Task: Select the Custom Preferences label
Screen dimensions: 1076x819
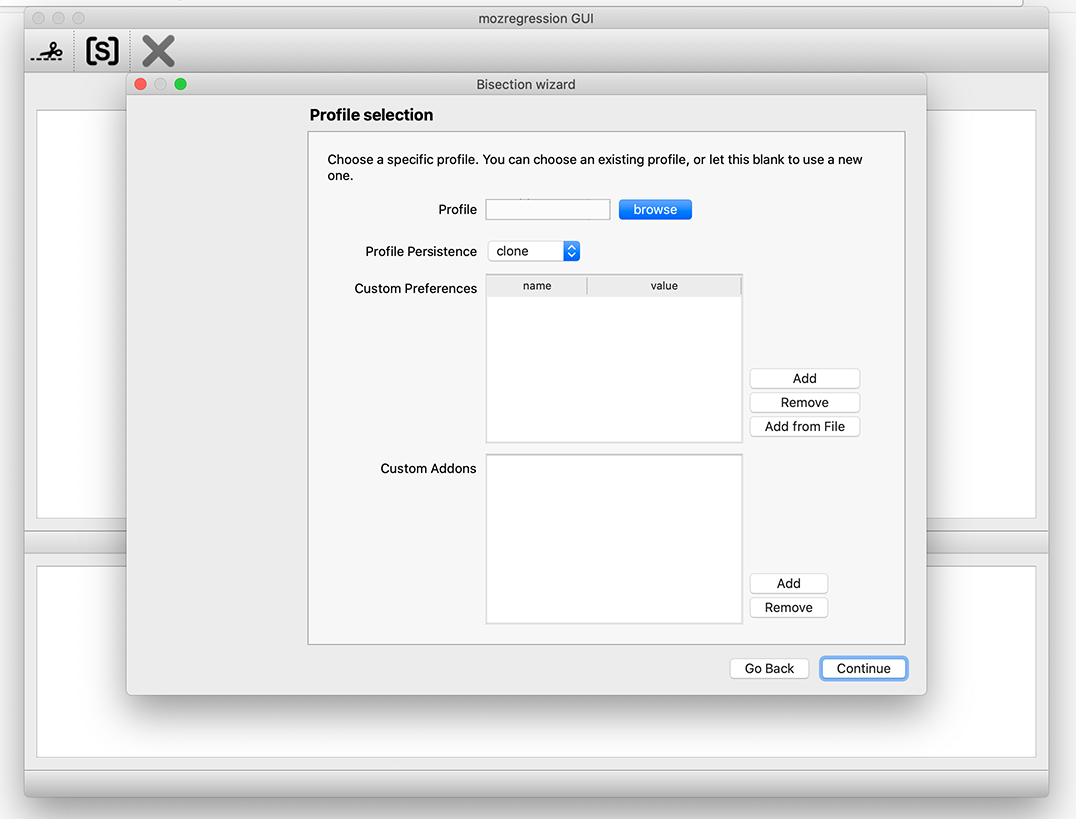Action: [415, 288]
